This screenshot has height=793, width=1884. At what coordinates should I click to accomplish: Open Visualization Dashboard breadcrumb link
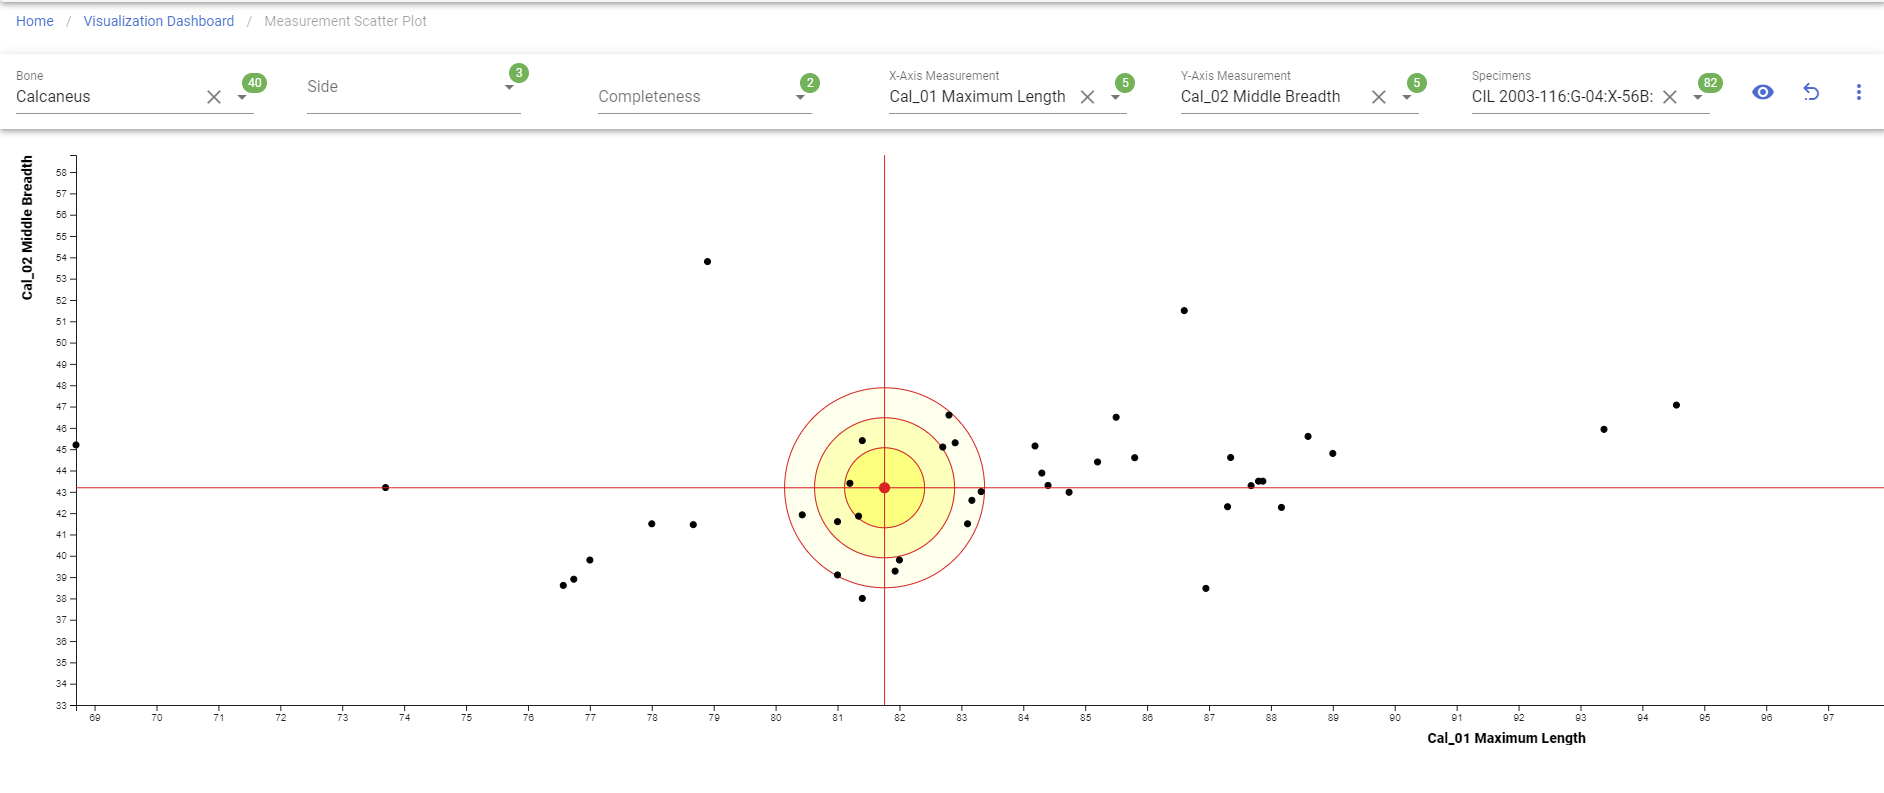(158, 21)
